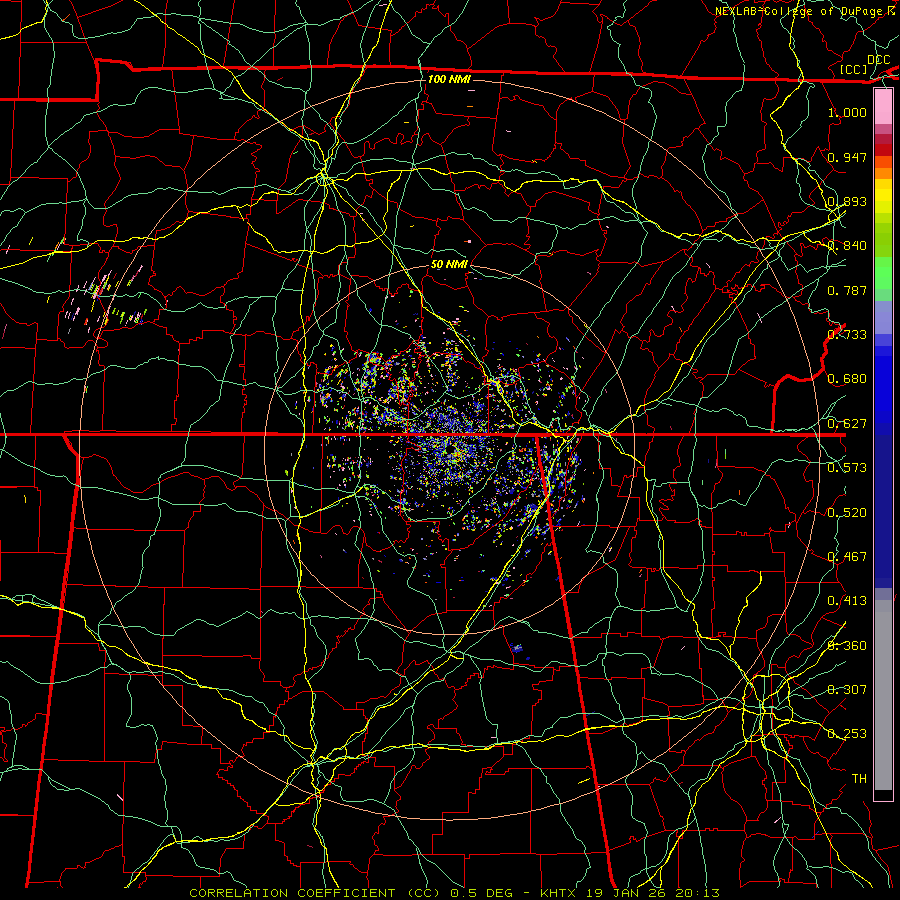The width and height of the screenshot is (900, 900).
Task: Pick the pink swatch at 1.000
Action: [x=883, y=107]
